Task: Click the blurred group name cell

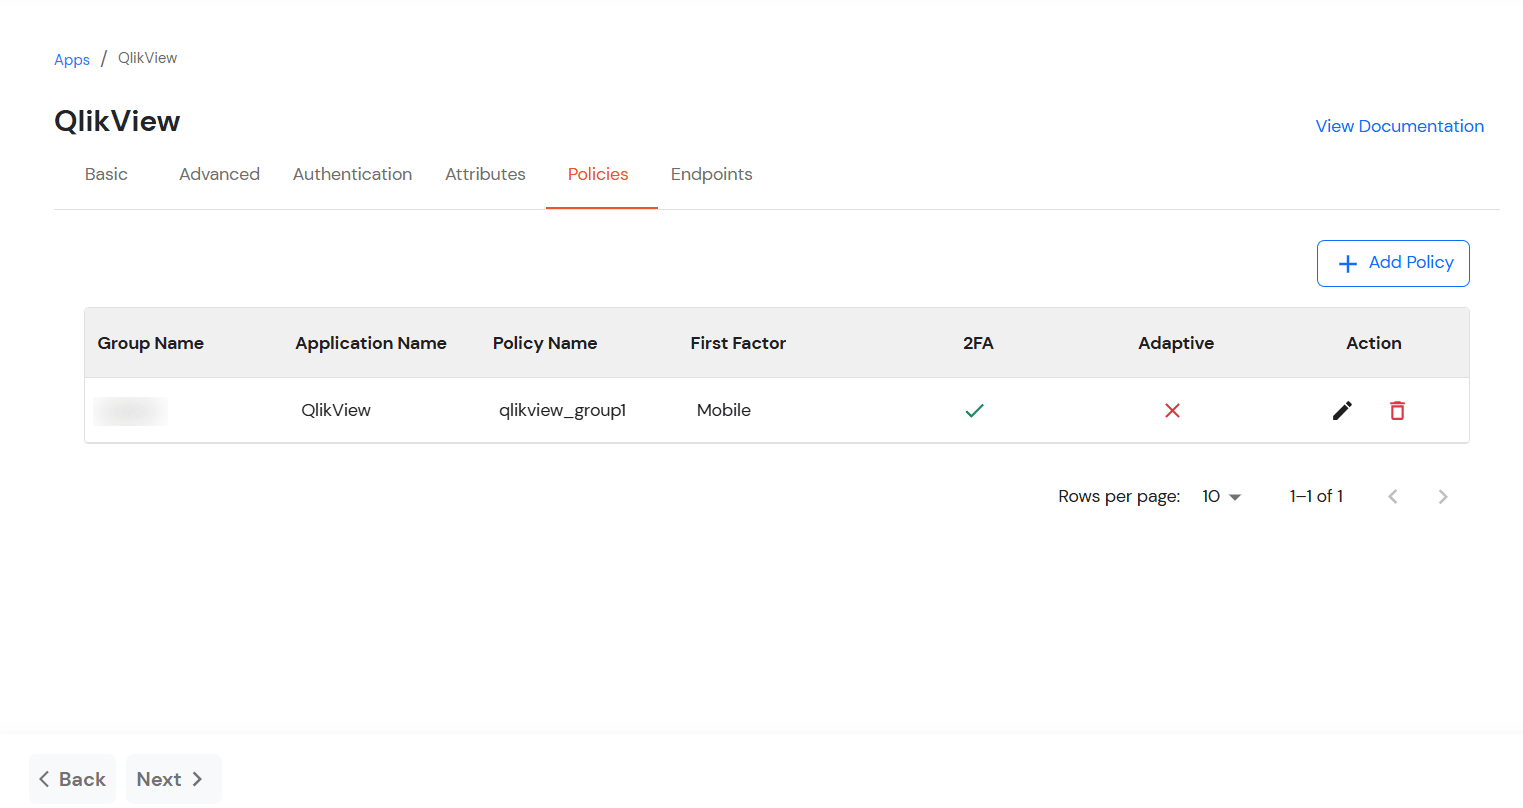Action: point(130,410)
